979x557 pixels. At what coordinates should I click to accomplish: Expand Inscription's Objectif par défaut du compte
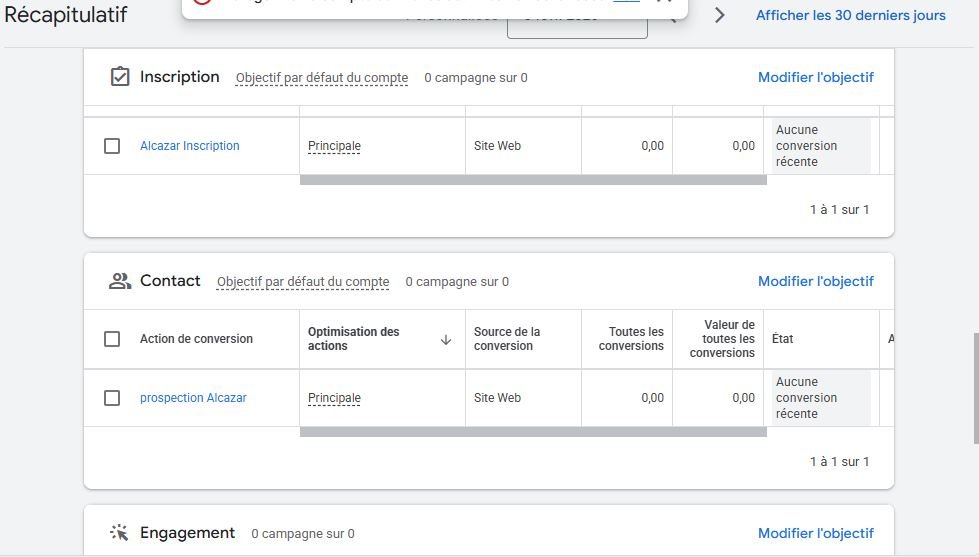321,78
